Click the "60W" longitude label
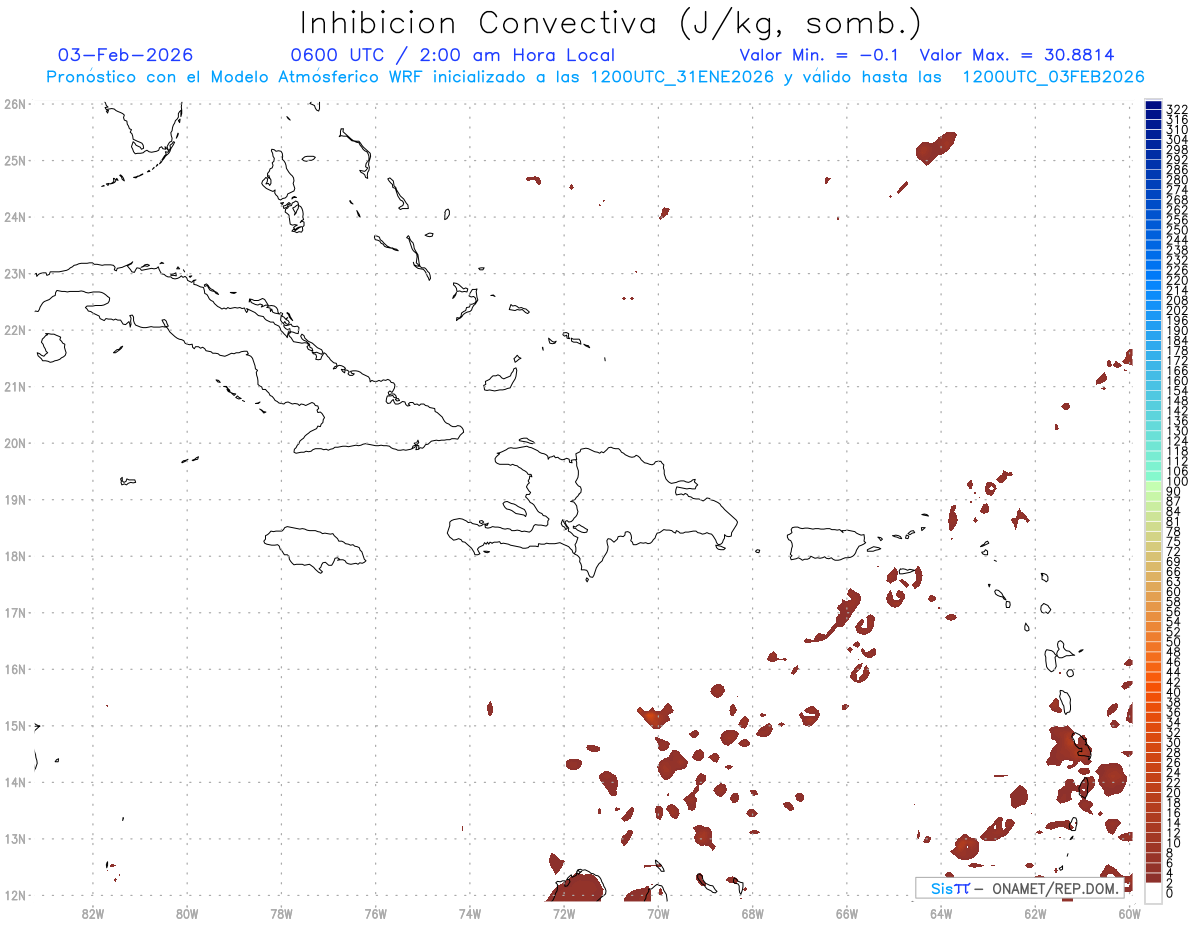The image size is (1200, 927). (x=1130, y=912)
